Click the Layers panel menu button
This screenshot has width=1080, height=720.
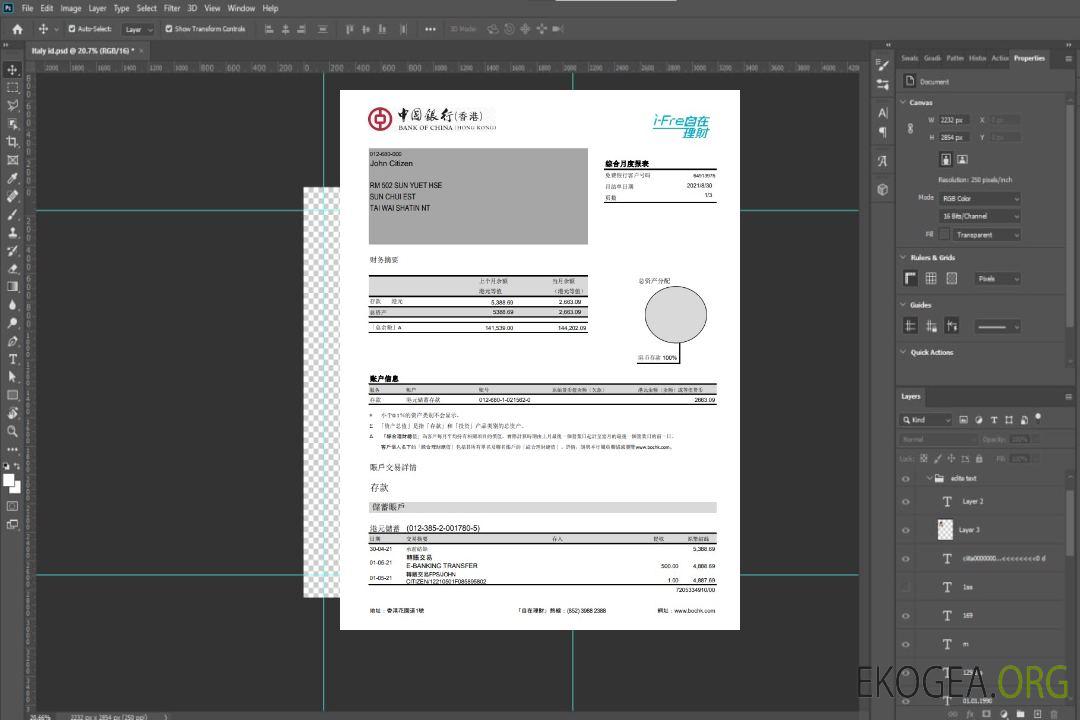tap(1068, 397)
